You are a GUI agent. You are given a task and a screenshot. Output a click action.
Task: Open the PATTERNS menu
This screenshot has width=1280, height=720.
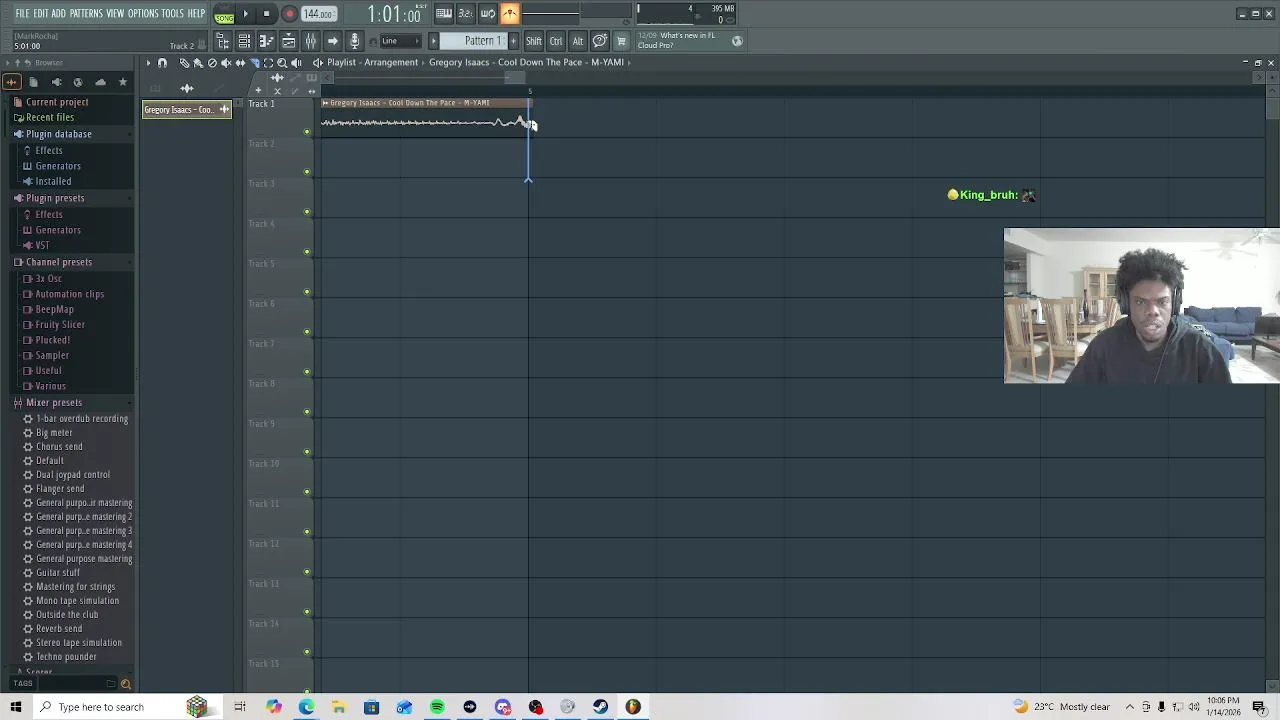tap(86, 13)
